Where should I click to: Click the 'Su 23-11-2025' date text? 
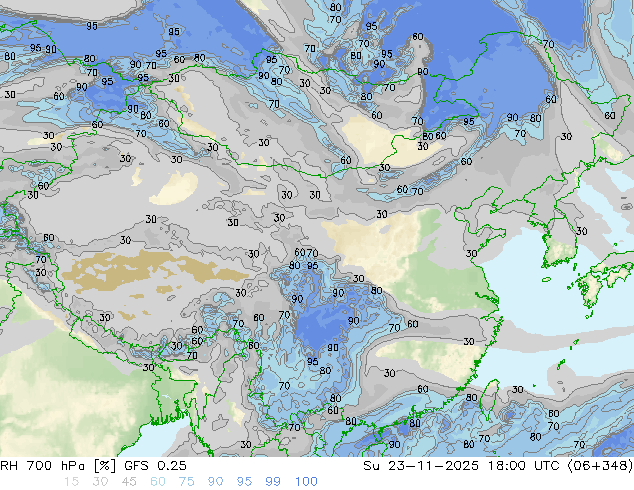421,466
